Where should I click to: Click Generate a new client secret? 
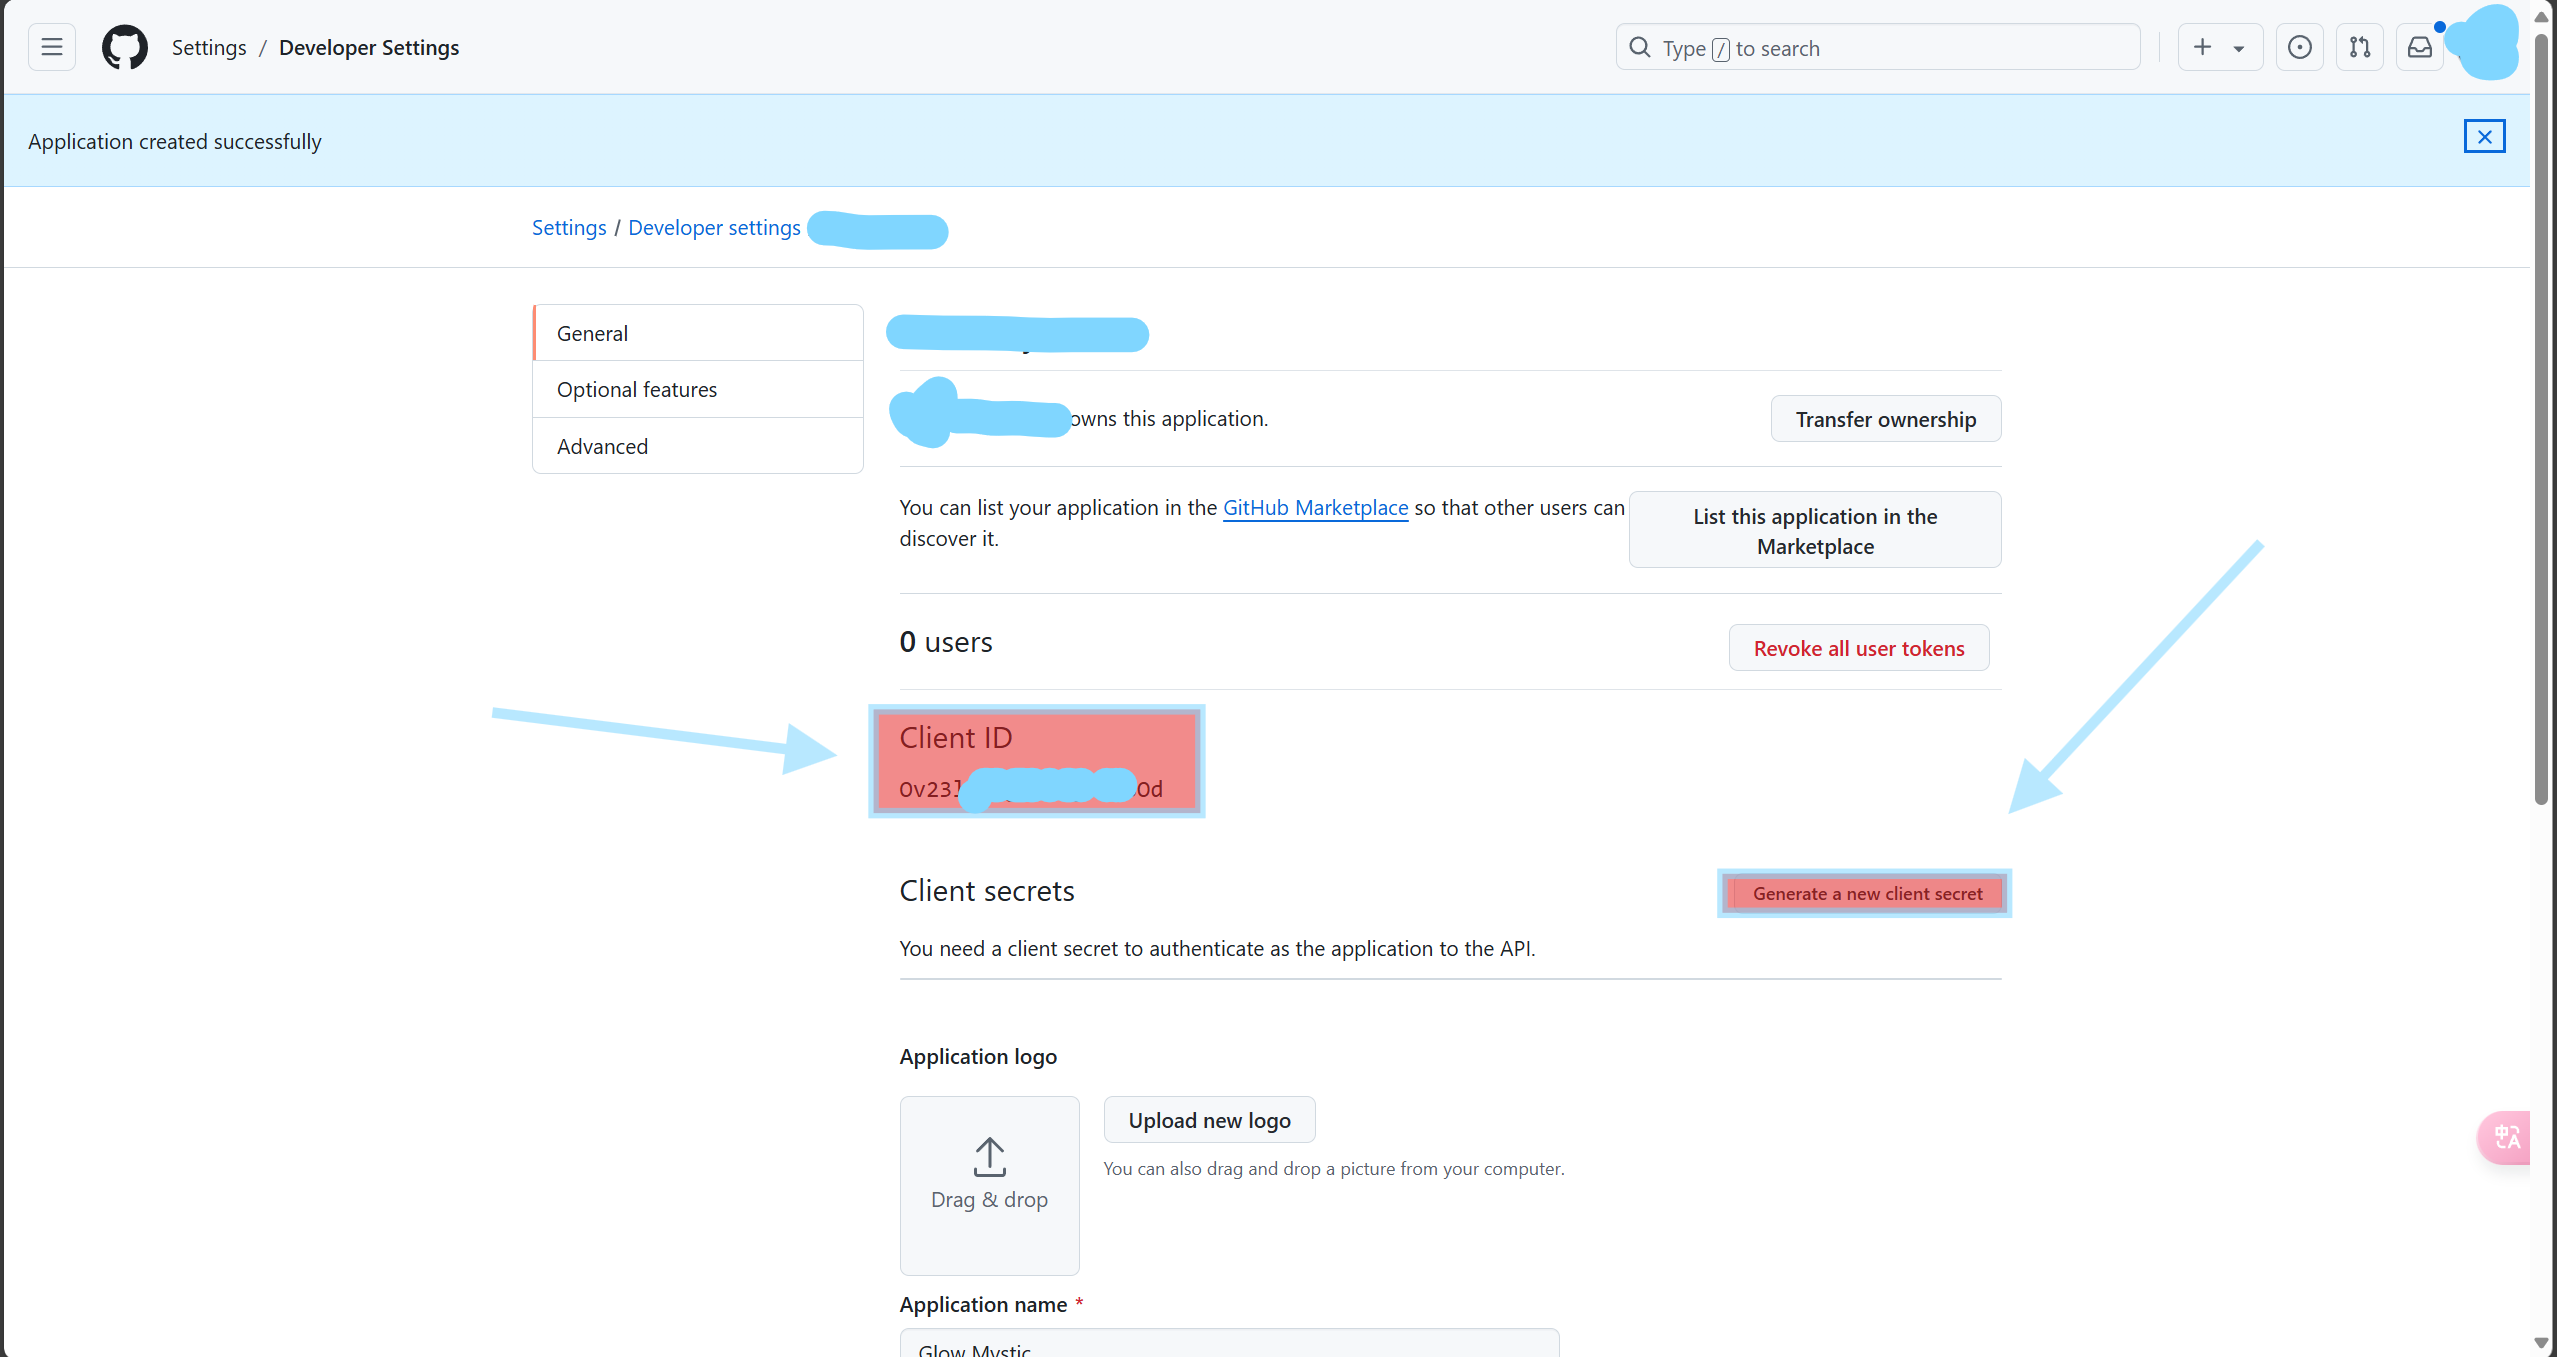pyautogui.click(x=1866, y=893)
